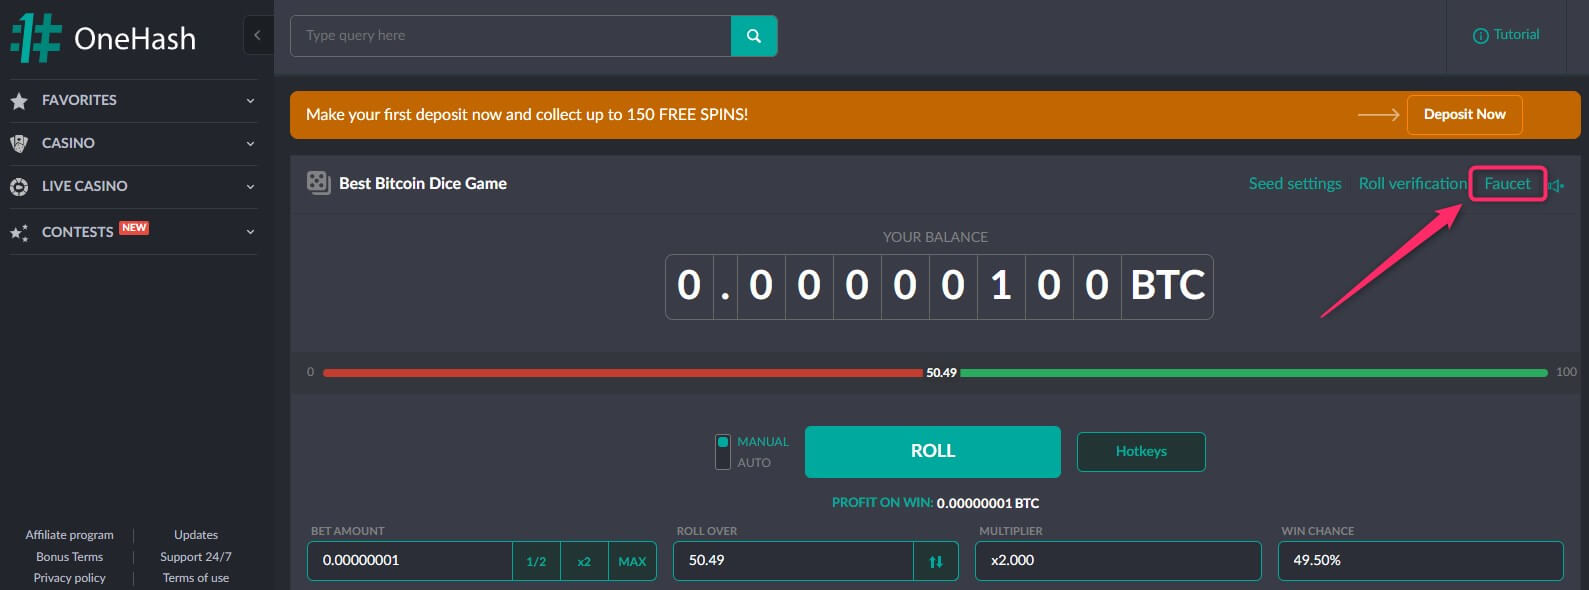1589x590 pixels.
Task: Contact Support 24/7 link
Action: pyautogui.click(x=196, y=557)
